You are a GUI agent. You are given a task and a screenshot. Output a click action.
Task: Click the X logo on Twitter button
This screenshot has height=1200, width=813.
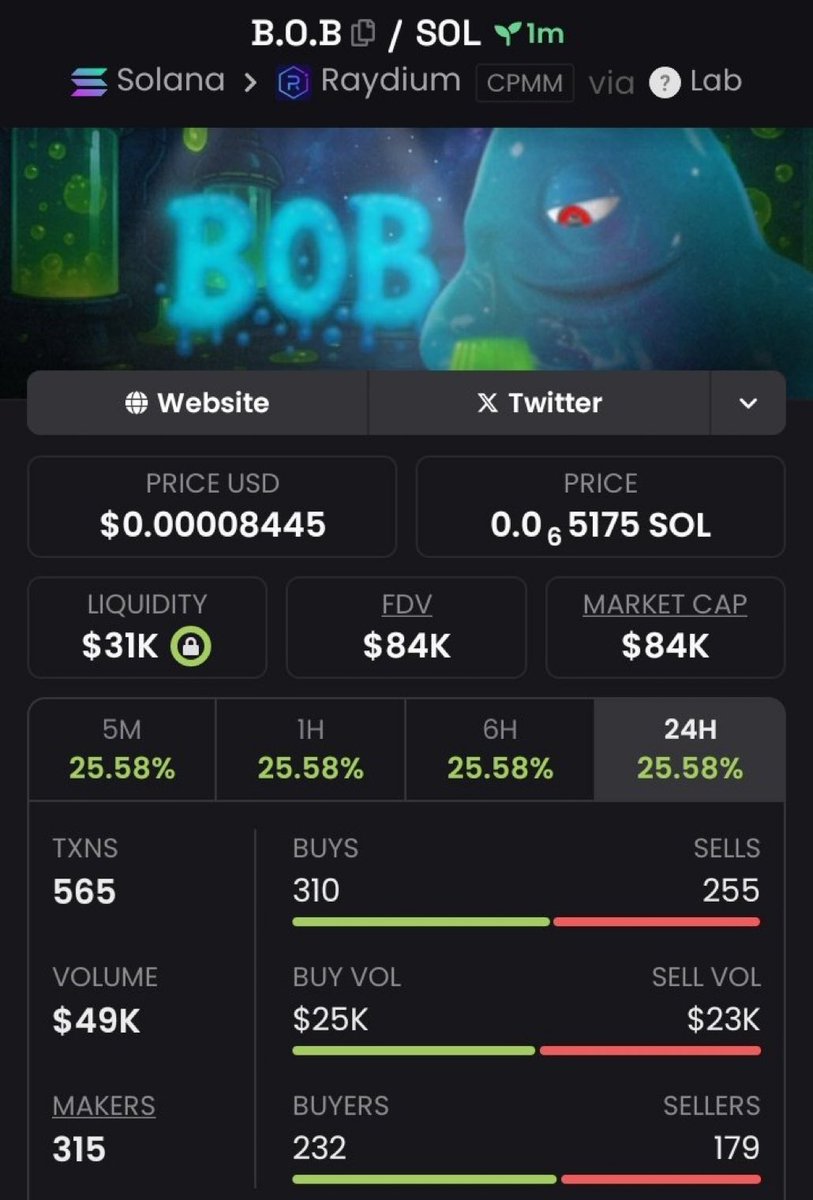(x=487, y=403)
